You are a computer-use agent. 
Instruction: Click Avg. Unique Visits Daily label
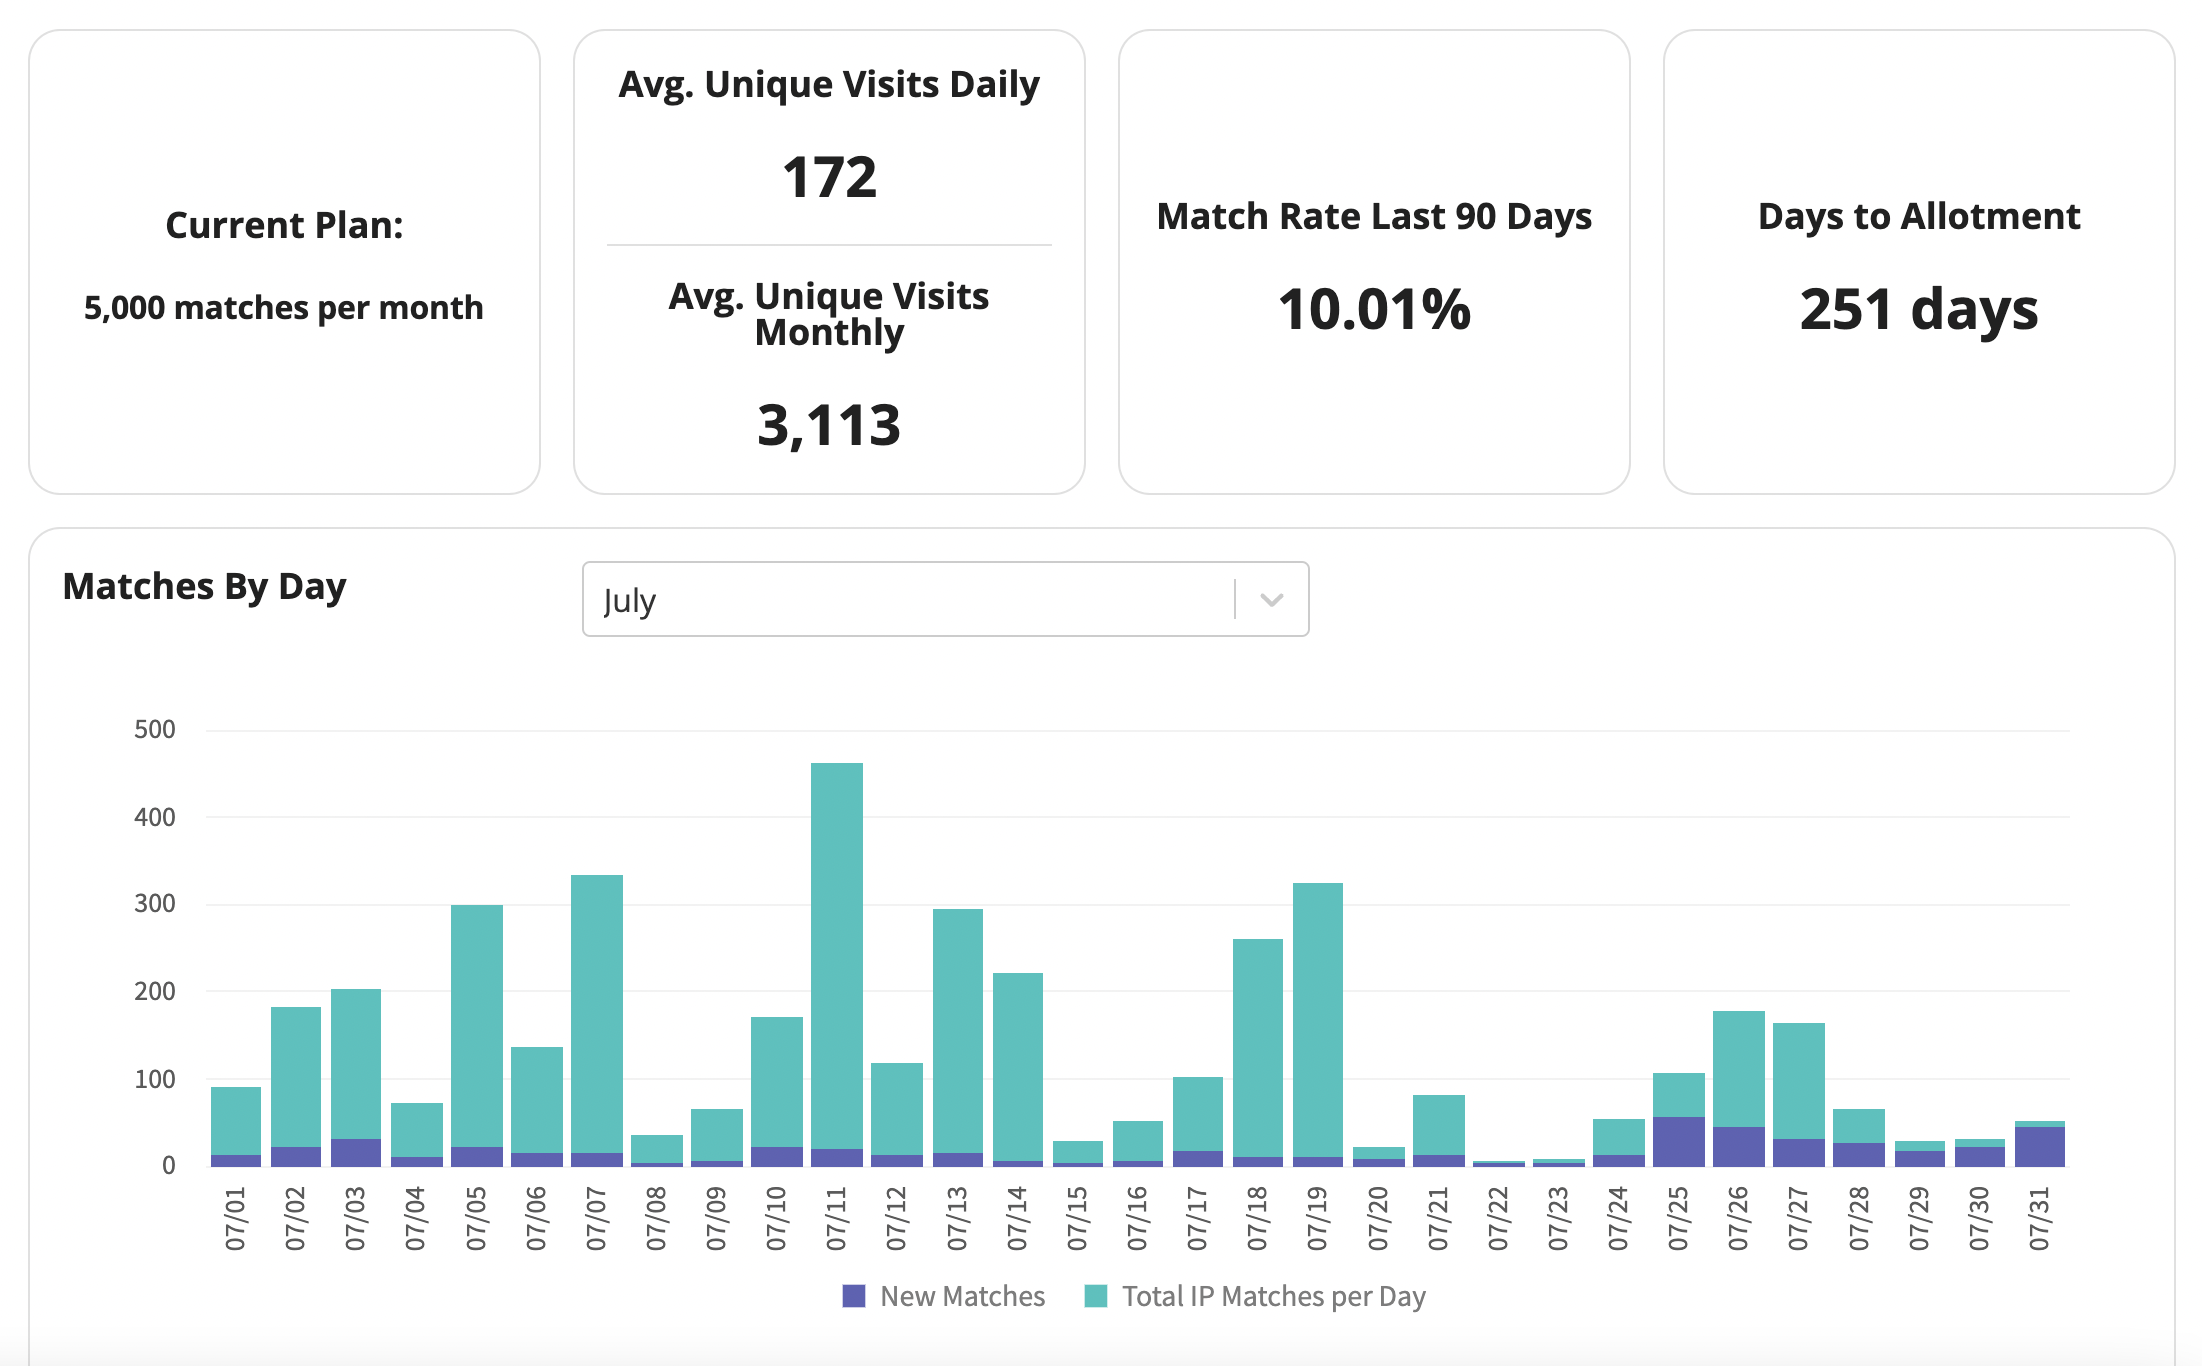tap(829, 85)
